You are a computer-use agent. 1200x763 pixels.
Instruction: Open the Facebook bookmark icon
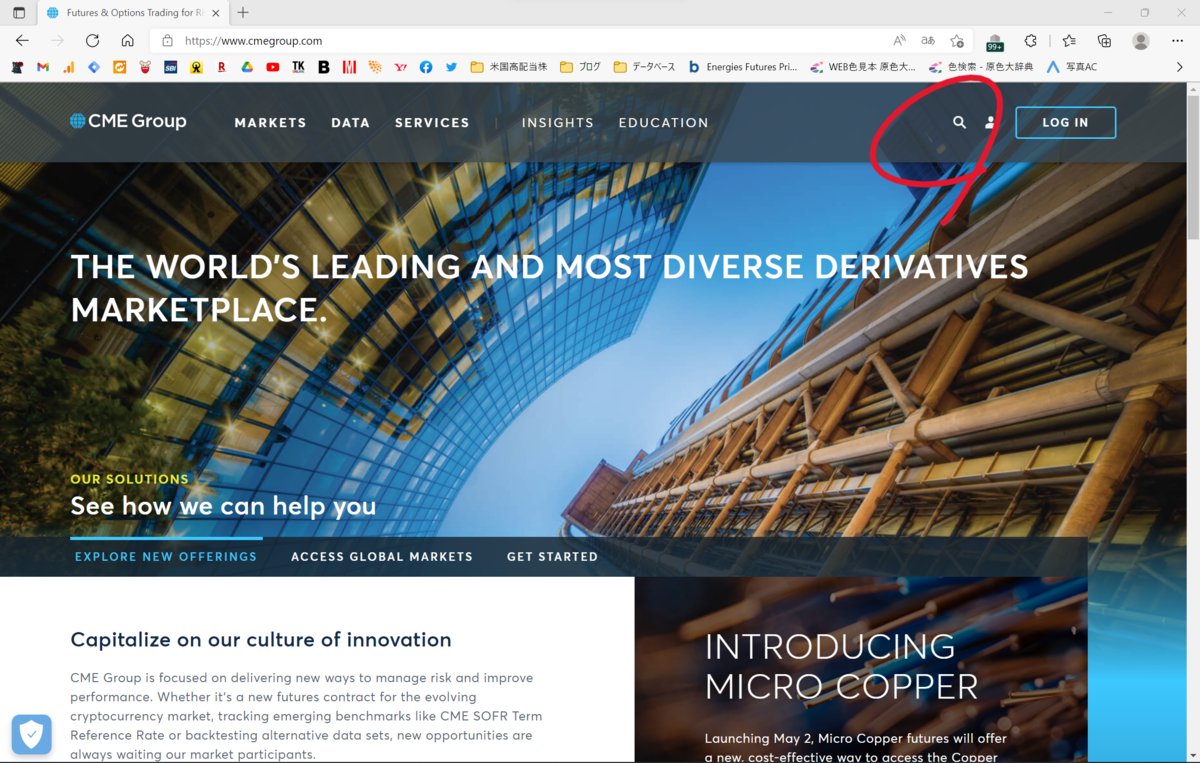[426, 67]
